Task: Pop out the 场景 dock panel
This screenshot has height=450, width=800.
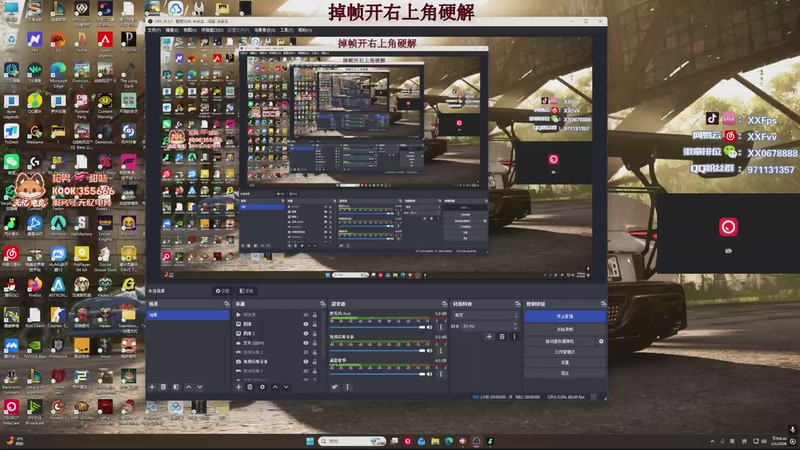Action: [x=227, y=304]
